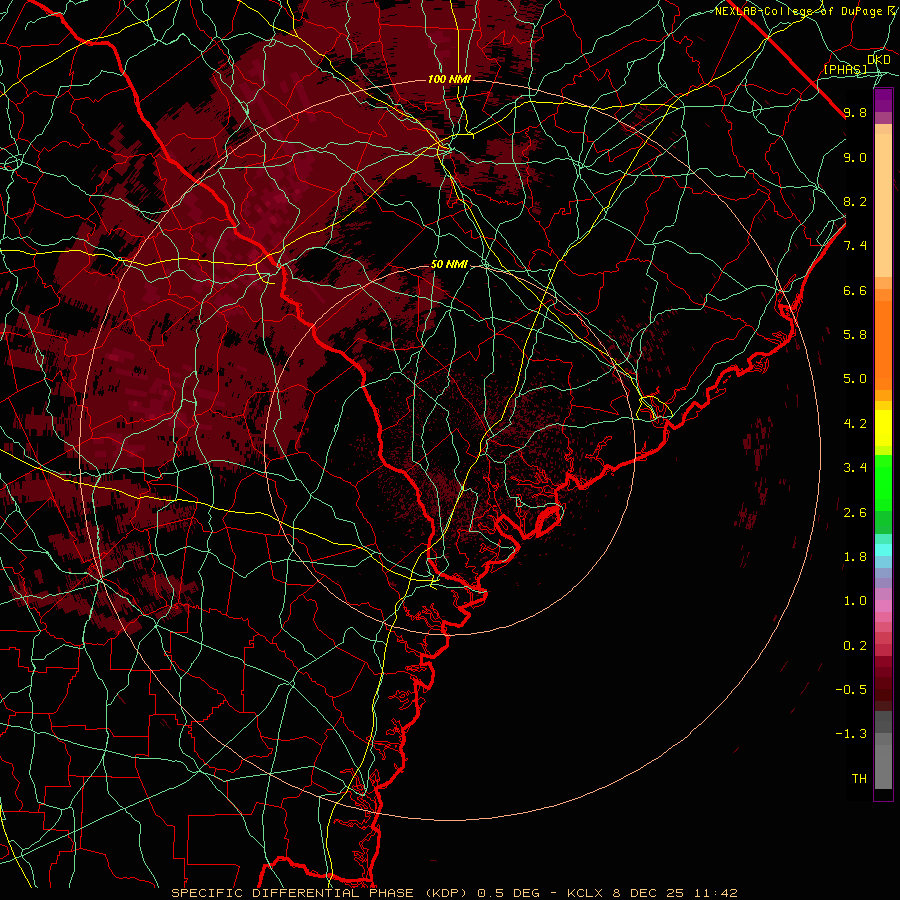Click the KCLX 8 DEC 25 11:42 timestamp

click(652, 893)
